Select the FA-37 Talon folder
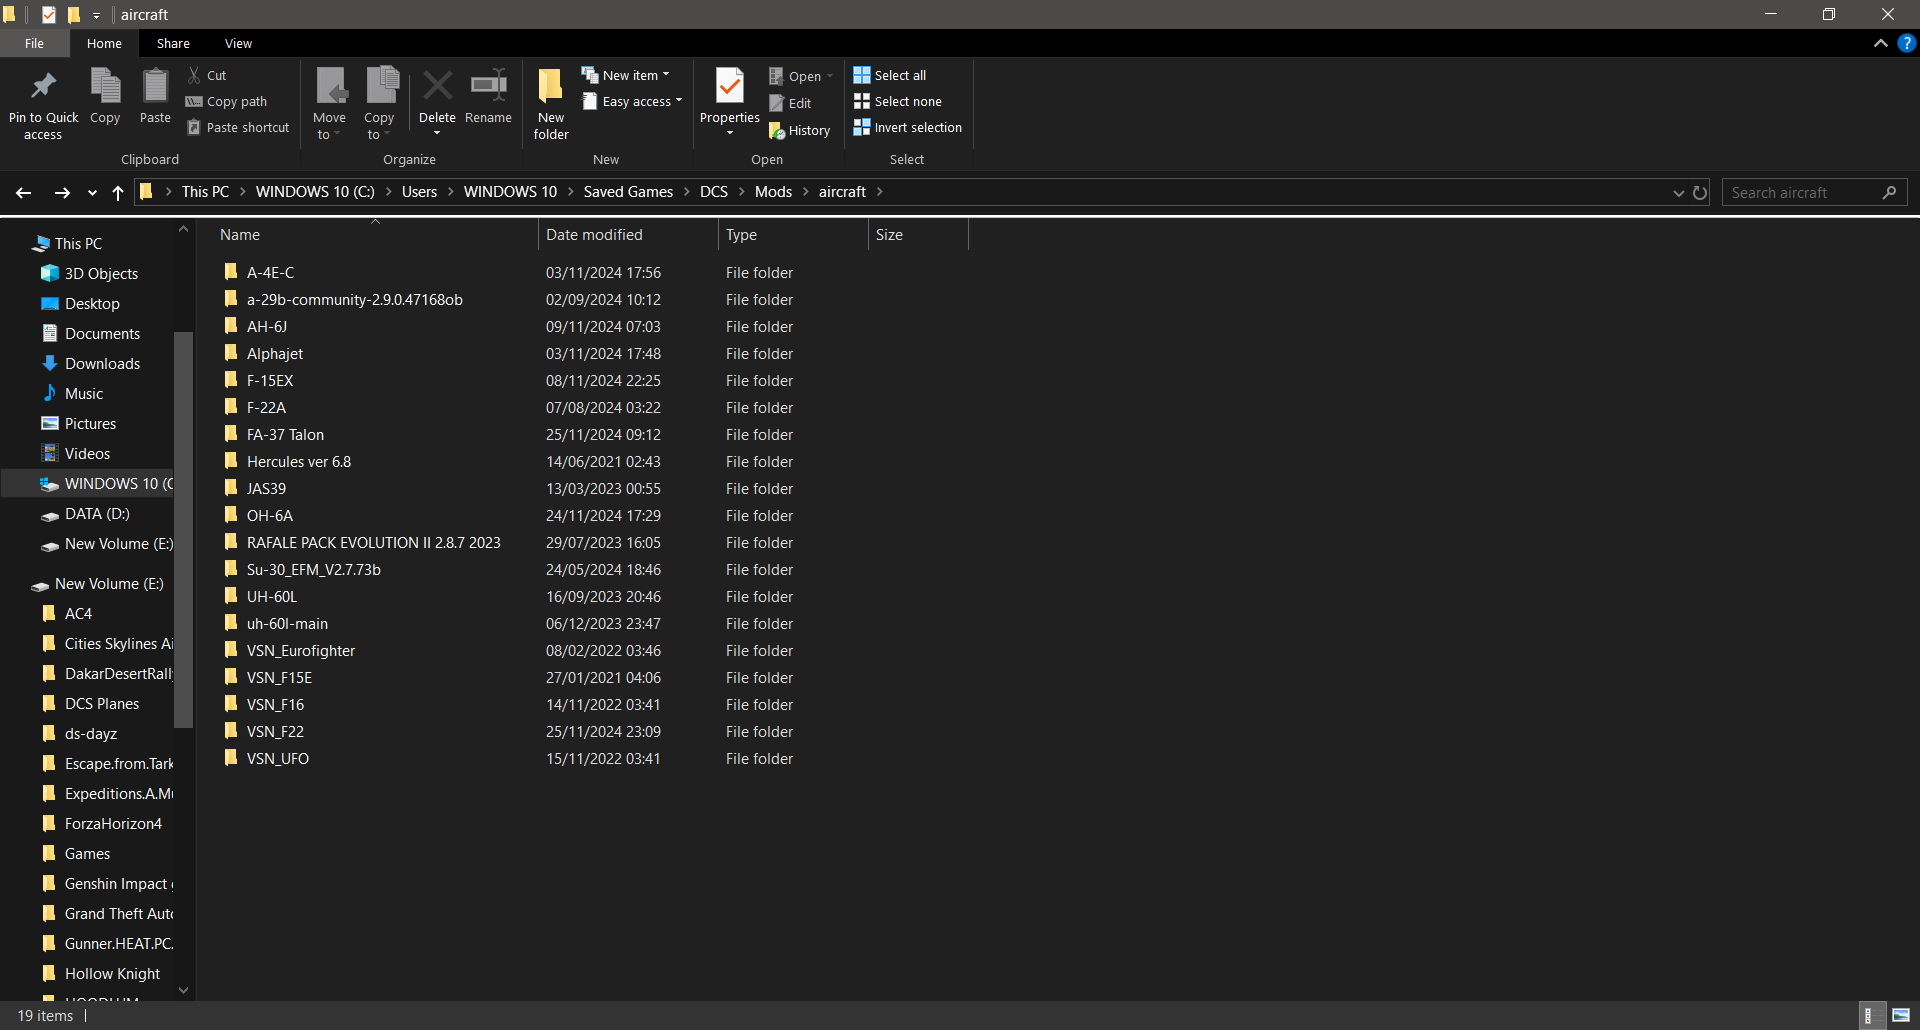 tap(285, 434)
